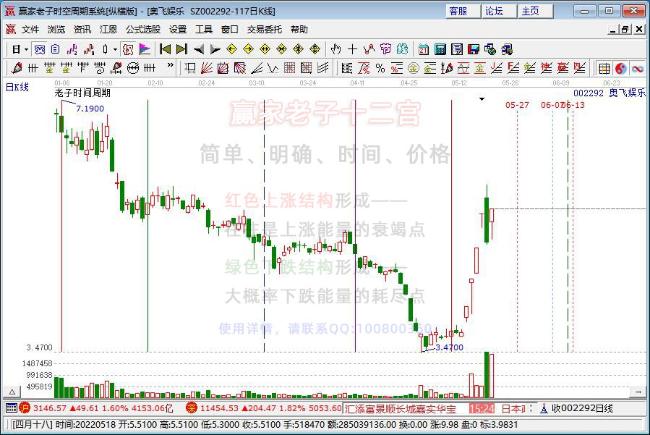Screen dimensions: 650x435
Task: Click the yellow diamond compress-horizontal icon
Action: [281, 49]
